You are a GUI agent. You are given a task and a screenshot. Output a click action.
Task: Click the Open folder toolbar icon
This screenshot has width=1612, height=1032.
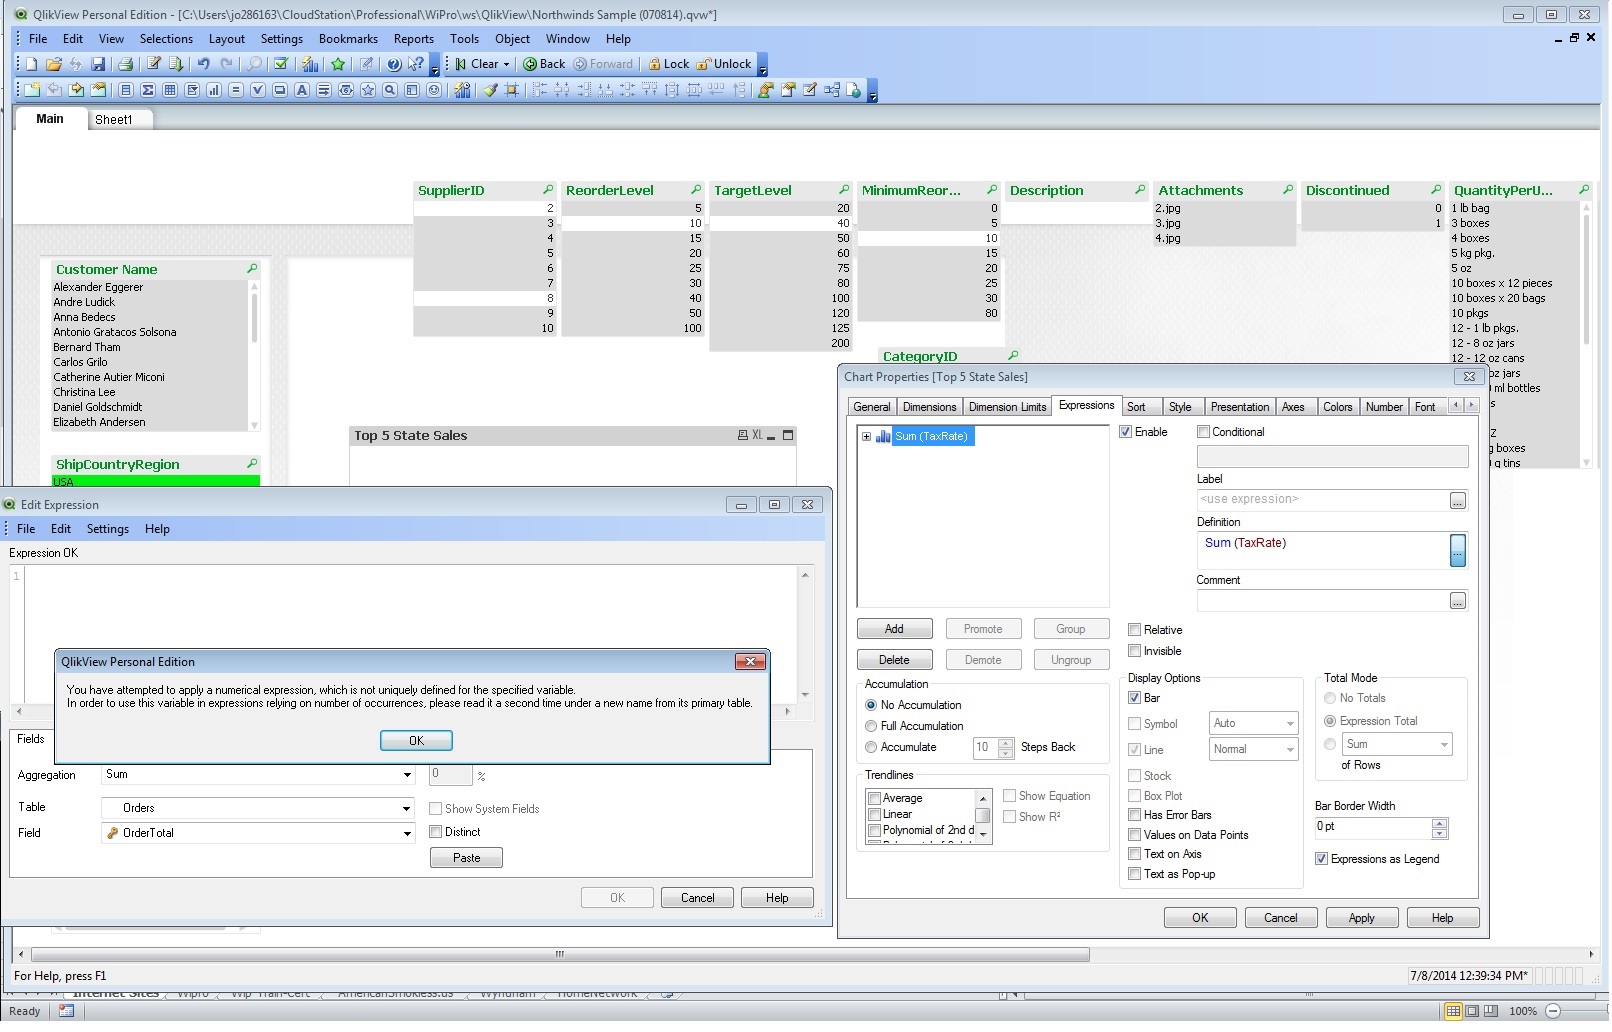tap(54, 64)
